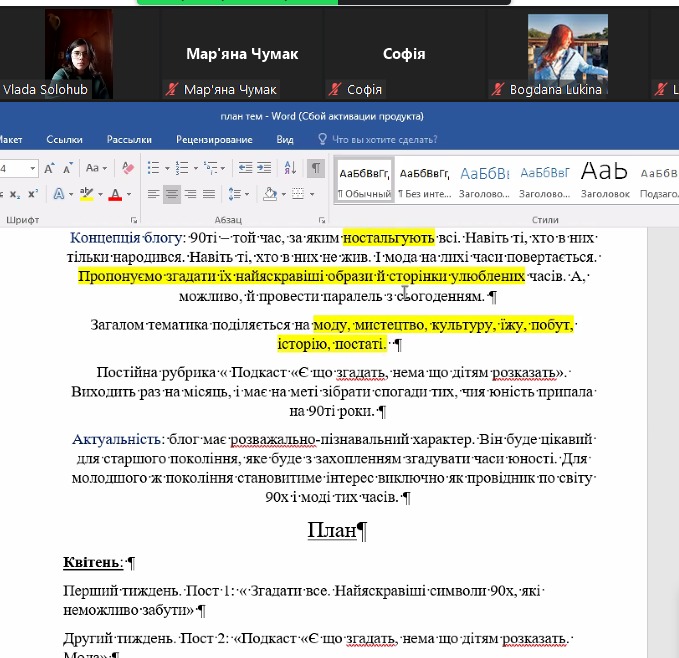Expand the multilevel list dropdown arrow

[223, 168]
